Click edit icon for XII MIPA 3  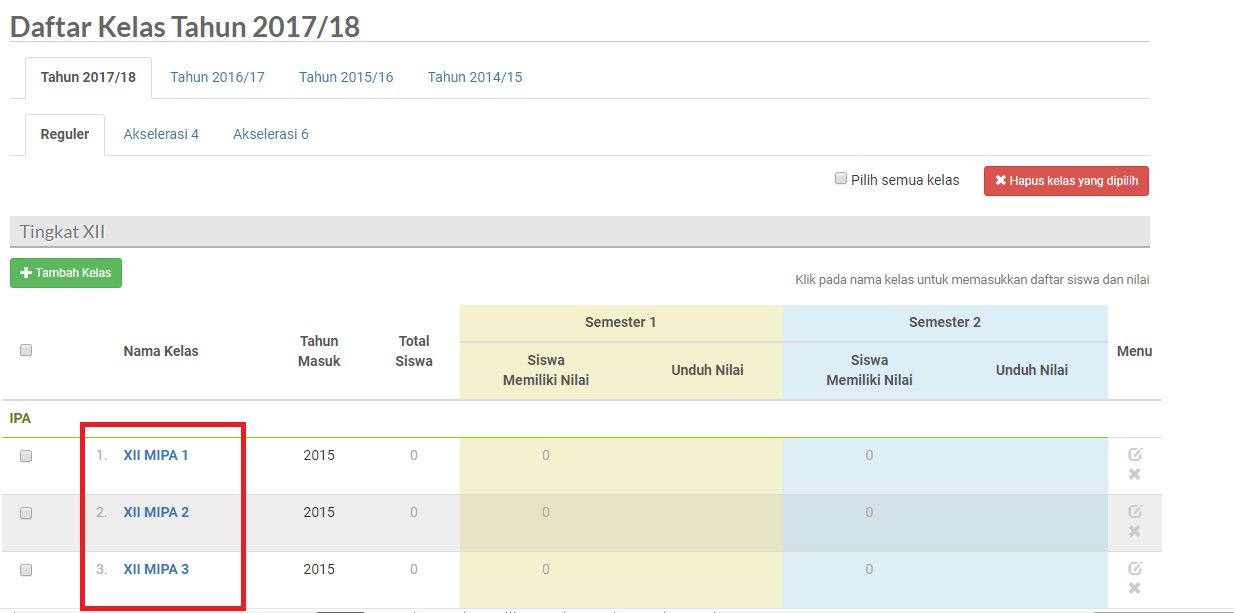[1135, 568]
